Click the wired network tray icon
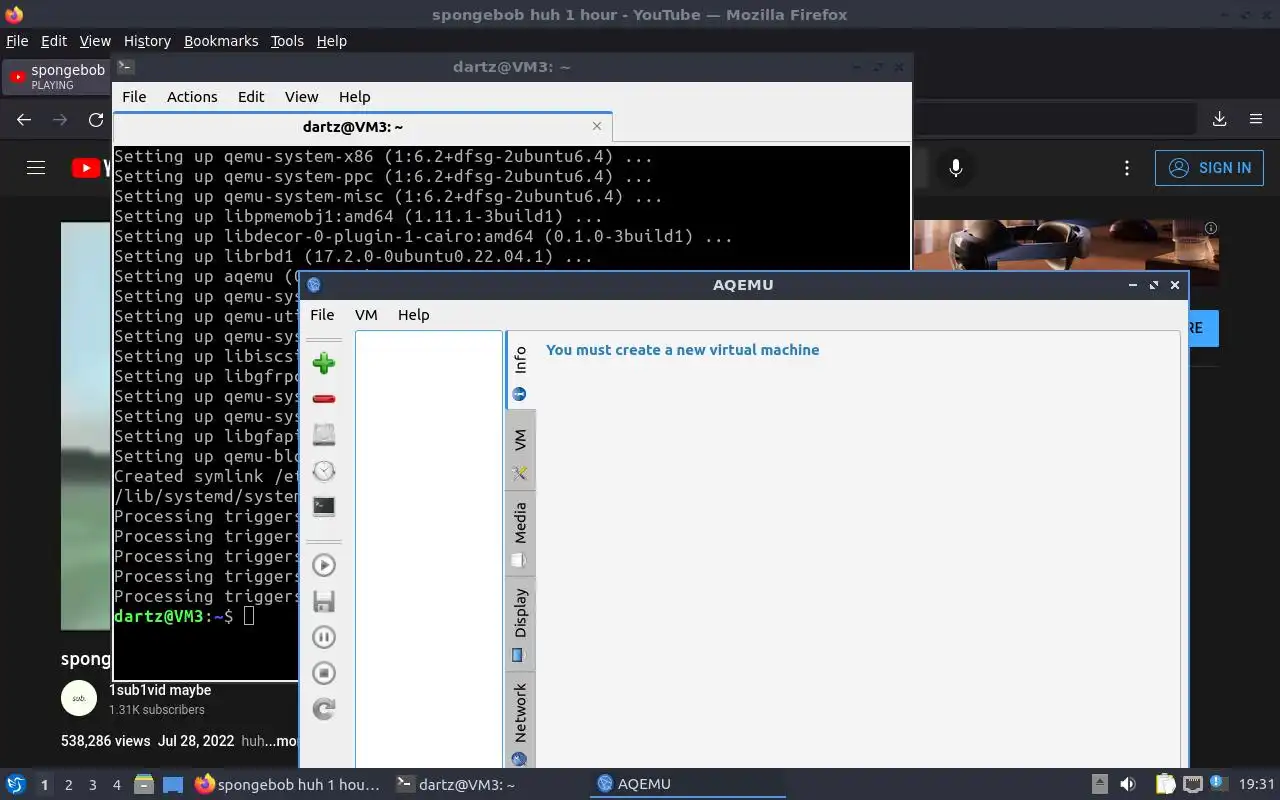The width and height of the screenshot is (1280, 800). 1192,784
